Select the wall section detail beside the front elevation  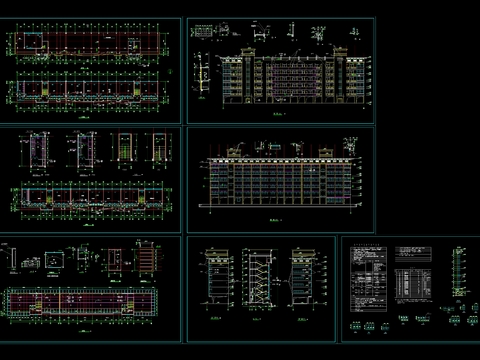(202, 71)
